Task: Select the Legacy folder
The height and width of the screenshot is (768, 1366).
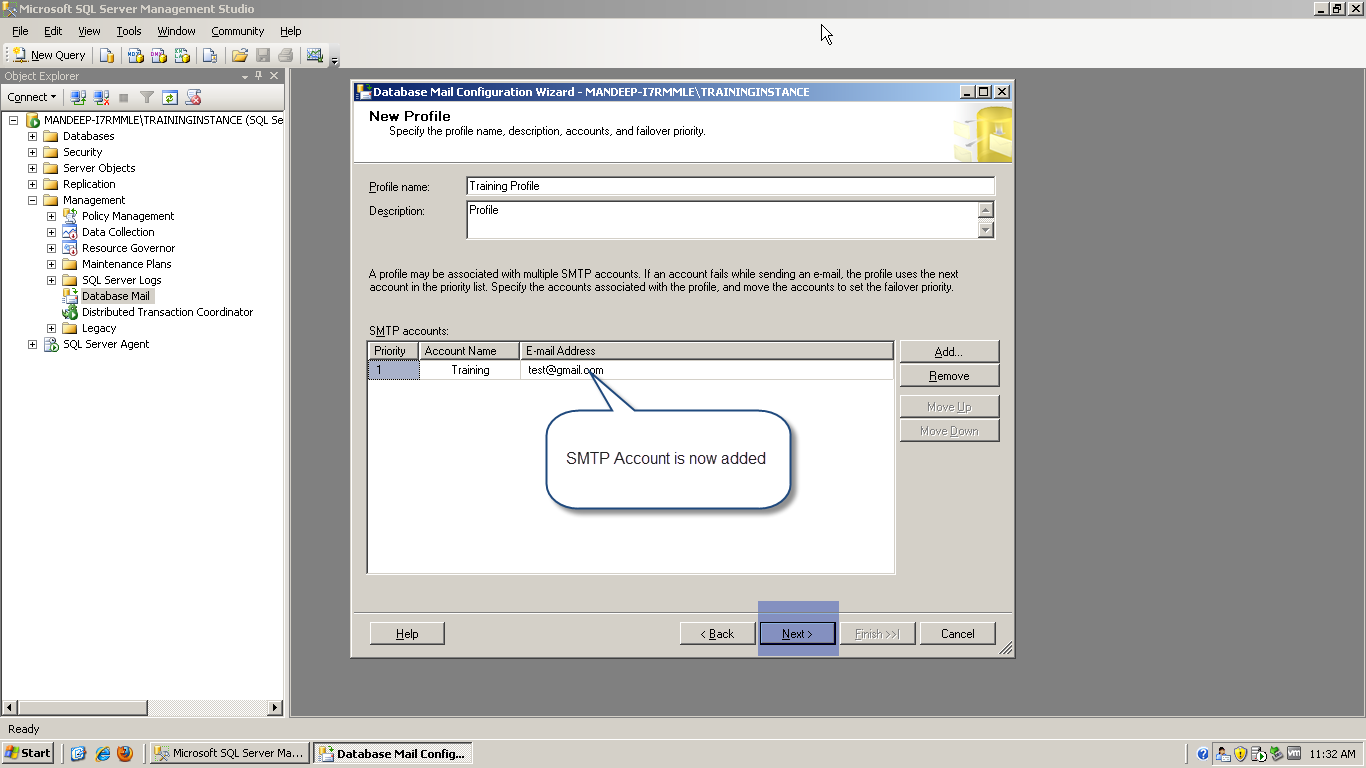Action: tap(99, 328)
